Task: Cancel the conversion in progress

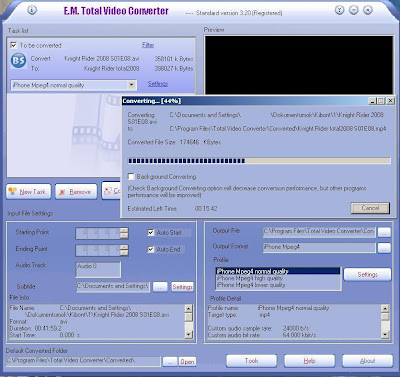Action: 370,208
